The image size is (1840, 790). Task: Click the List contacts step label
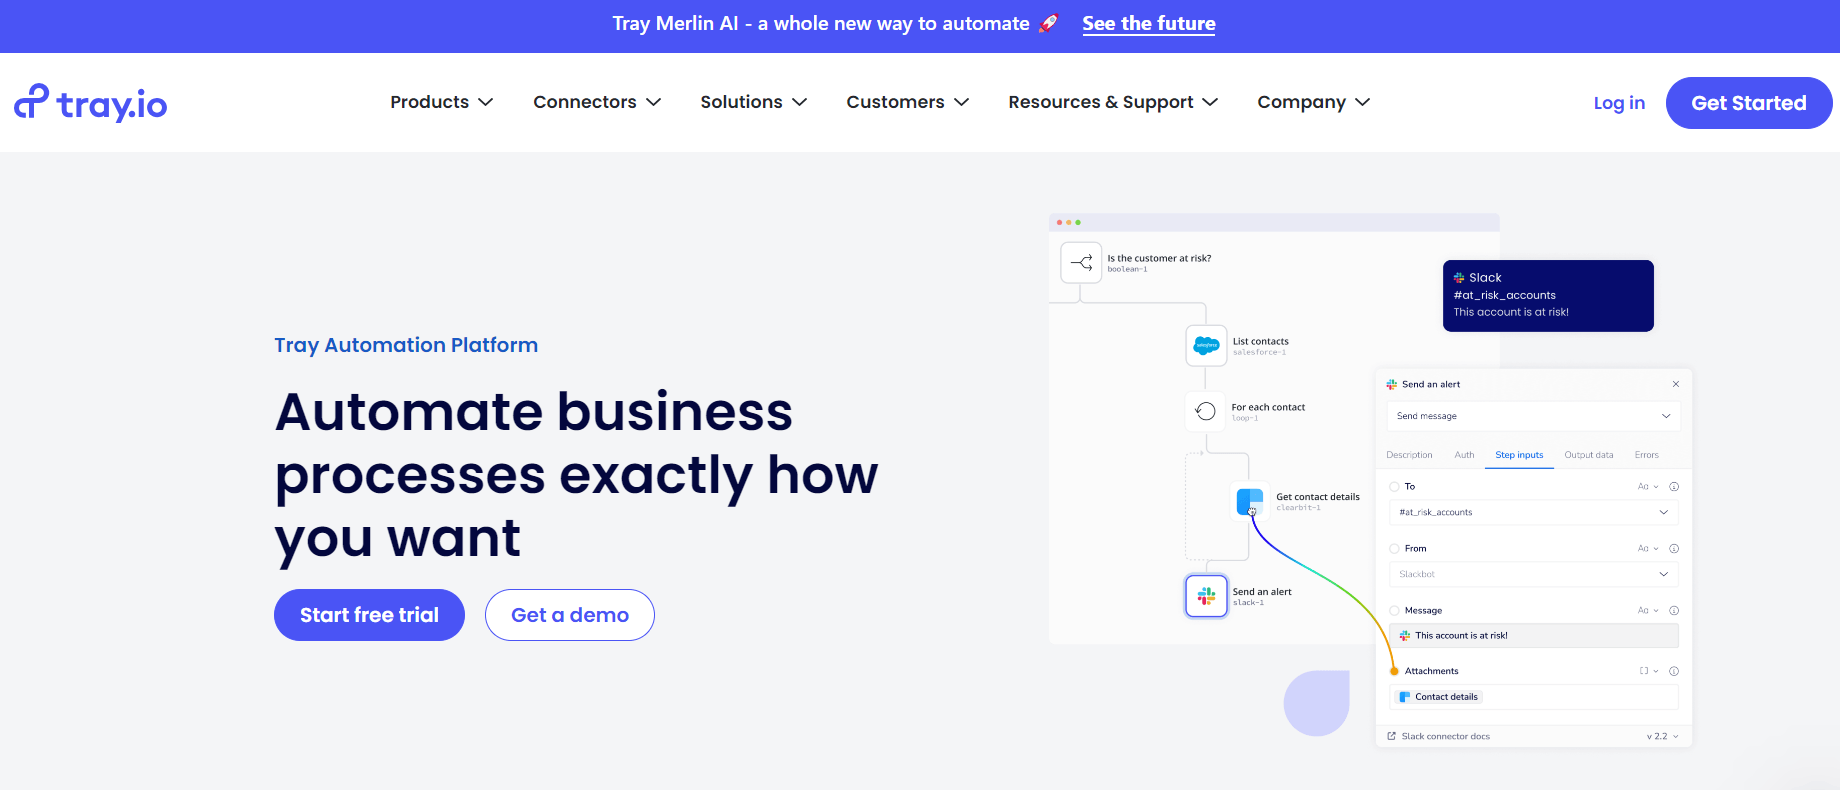1260,342
